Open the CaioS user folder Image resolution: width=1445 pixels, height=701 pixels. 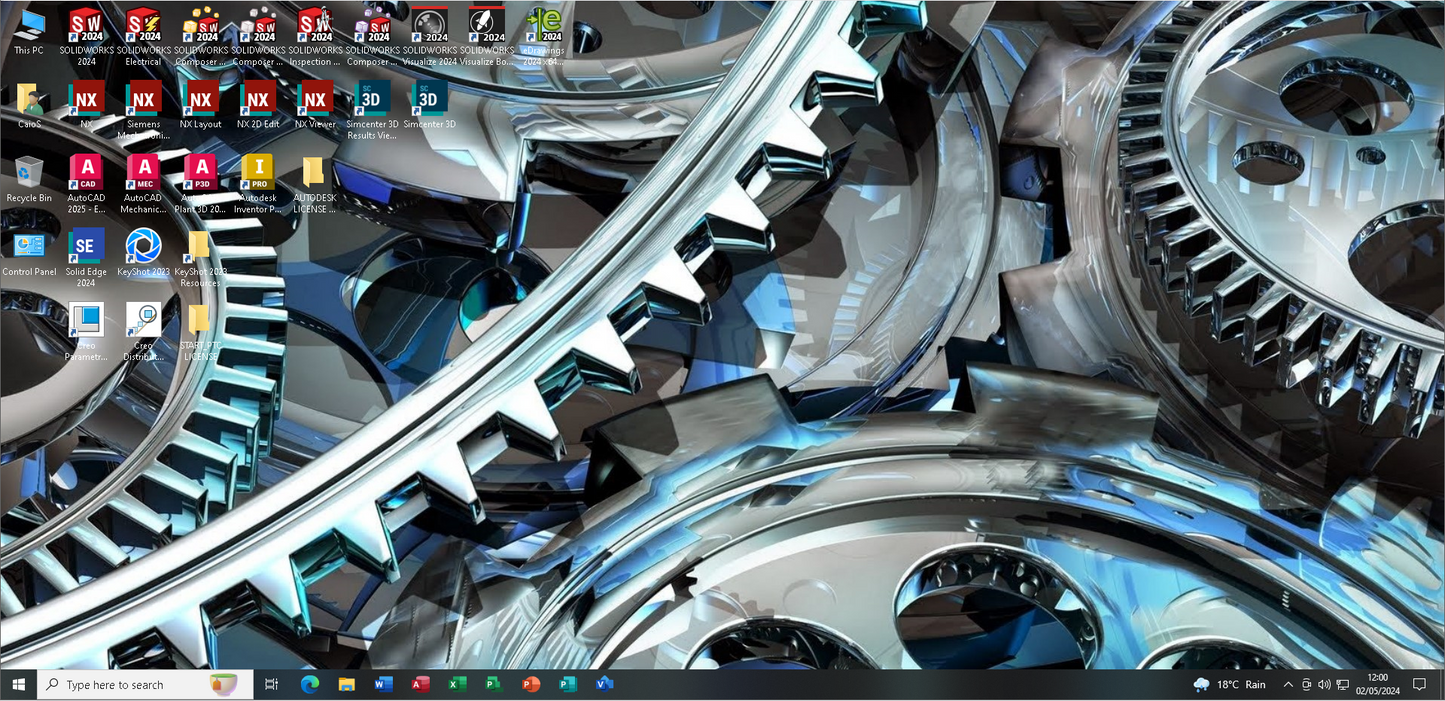[29, 105]
